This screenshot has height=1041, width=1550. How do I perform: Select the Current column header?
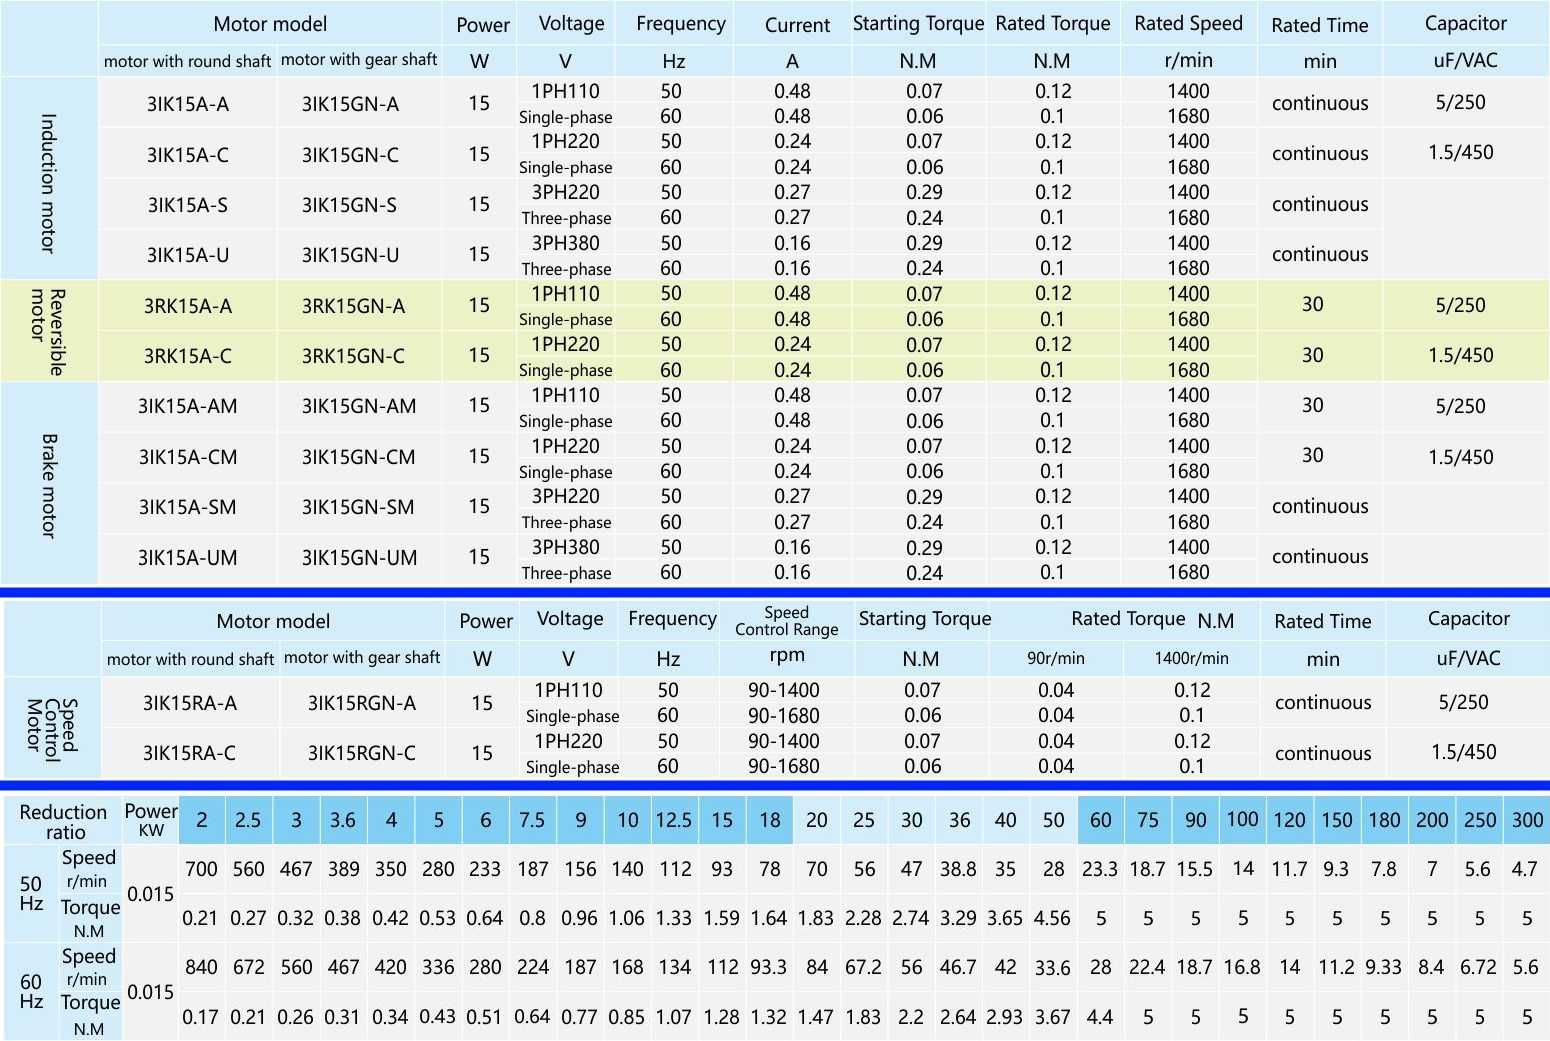point(797,25)
